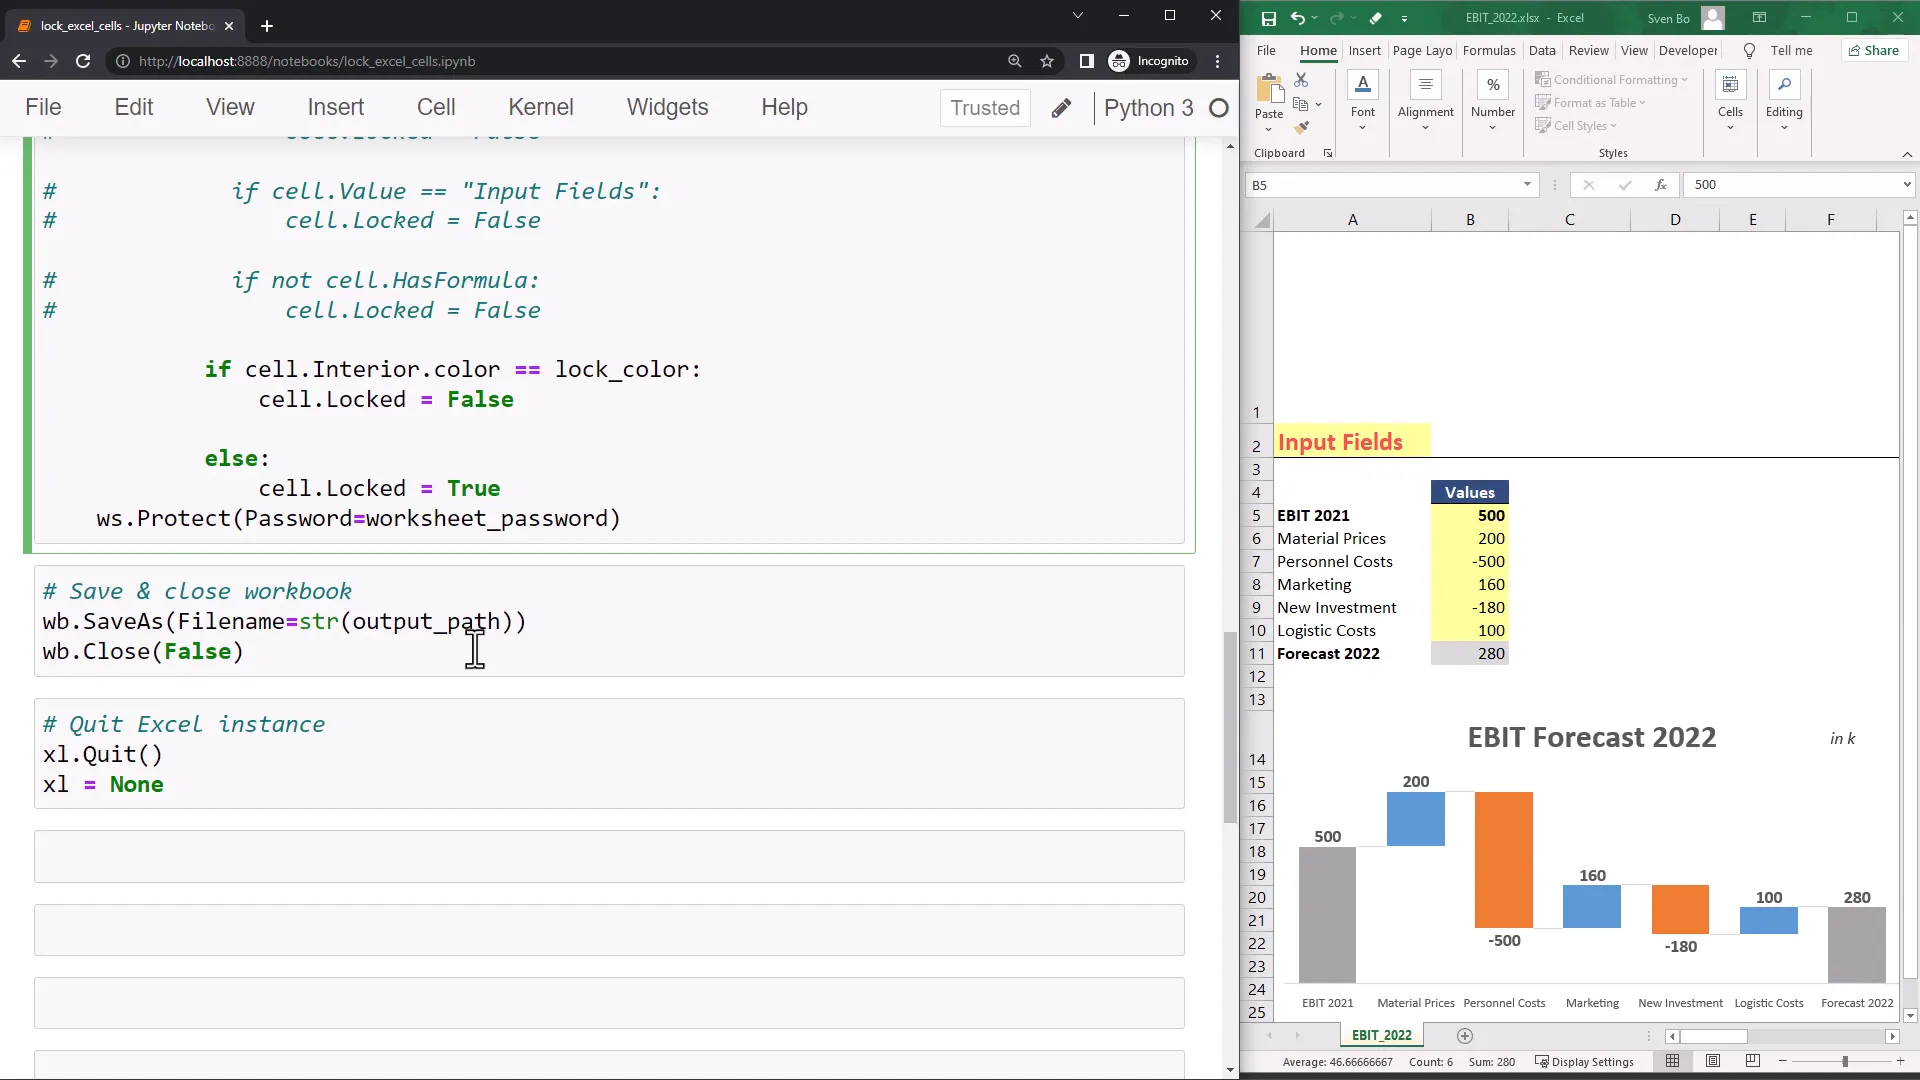This screenshot has height=1080, width=1920.
Task: Adjust the Excel zoom slider
Action: click(x=1845, y=1061)
